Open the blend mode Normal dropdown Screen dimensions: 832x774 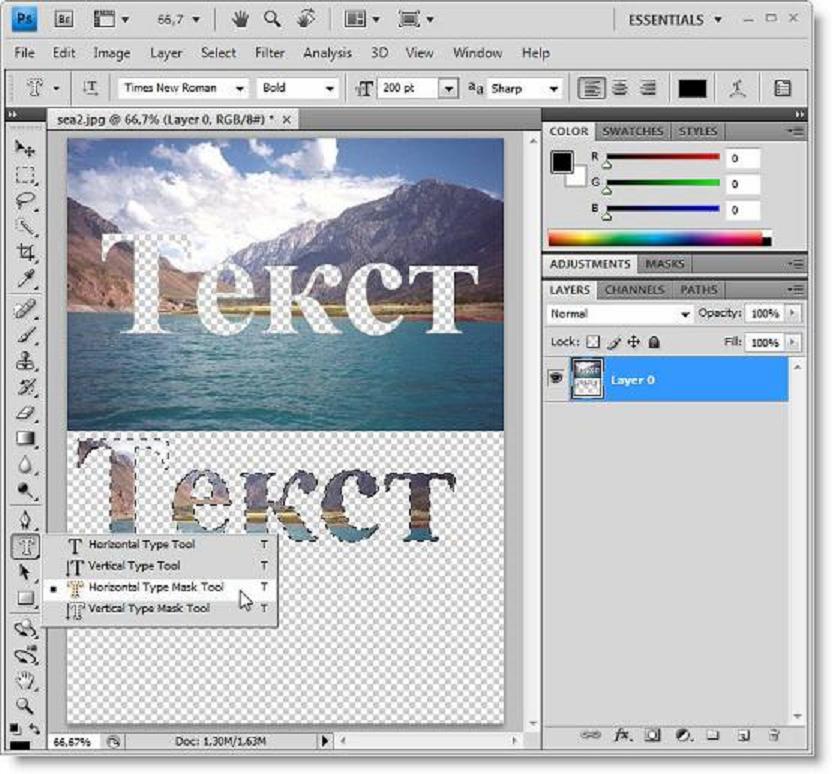click(619, 314)
